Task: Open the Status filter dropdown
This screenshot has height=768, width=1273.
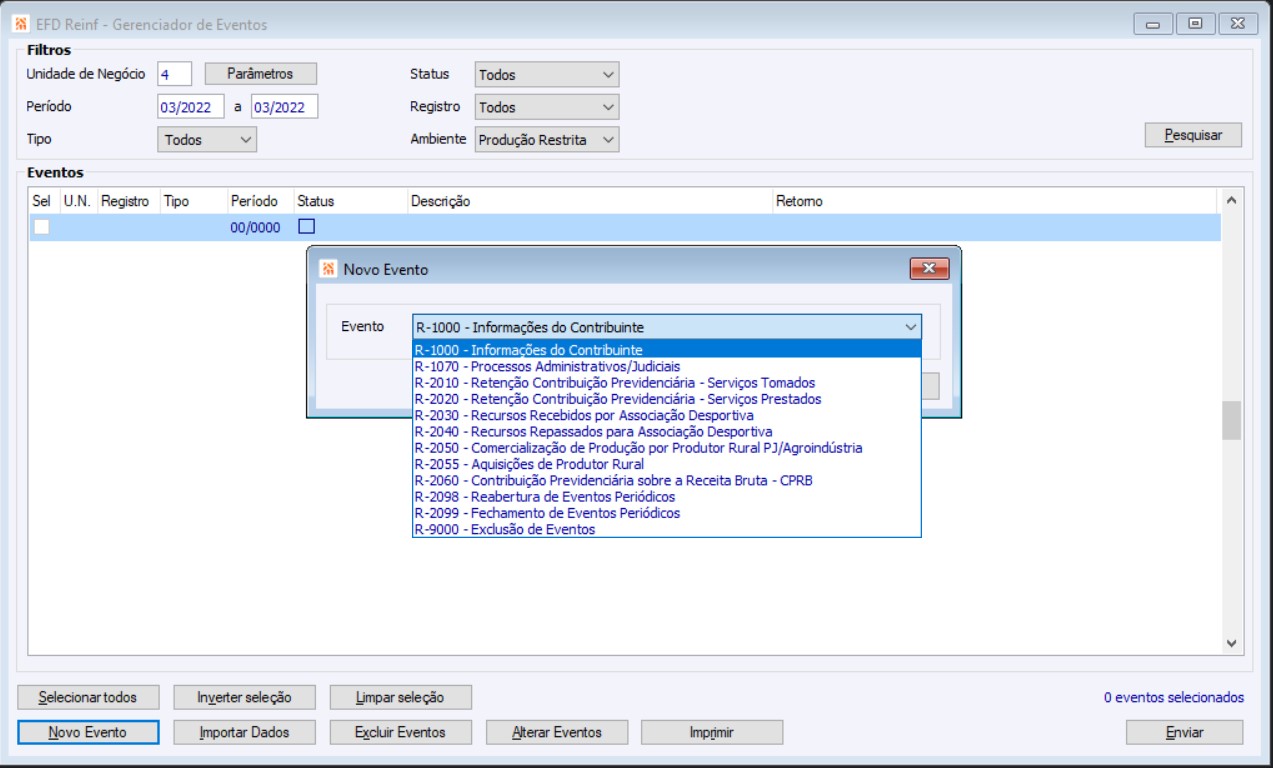Action: click(x=547, y=74)
